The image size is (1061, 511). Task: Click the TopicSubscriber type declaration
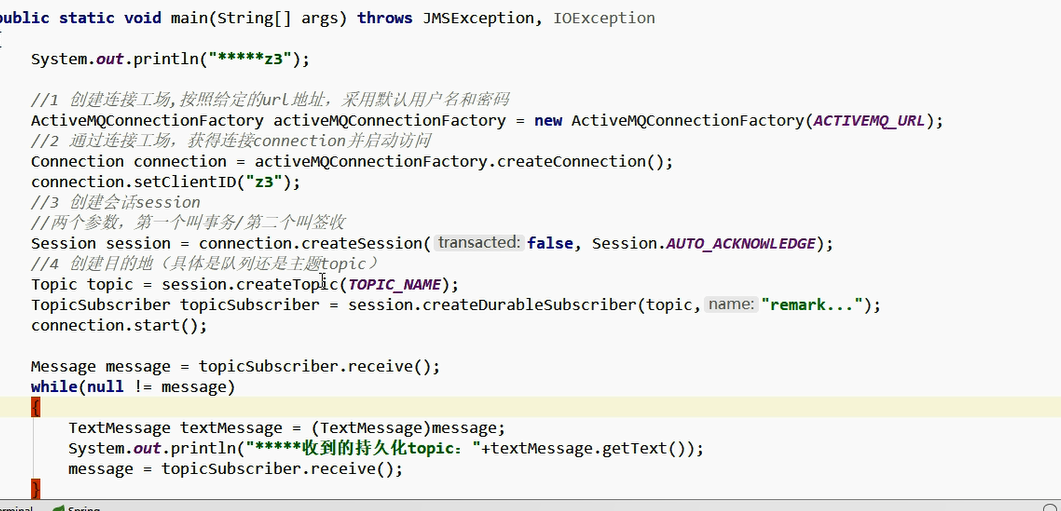101,305
